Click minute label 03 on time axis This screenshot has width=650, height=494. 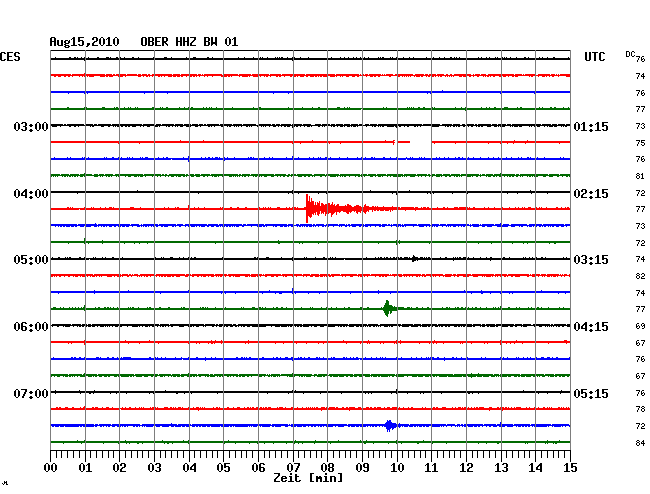pyautogui.click(x=154, y=467)
